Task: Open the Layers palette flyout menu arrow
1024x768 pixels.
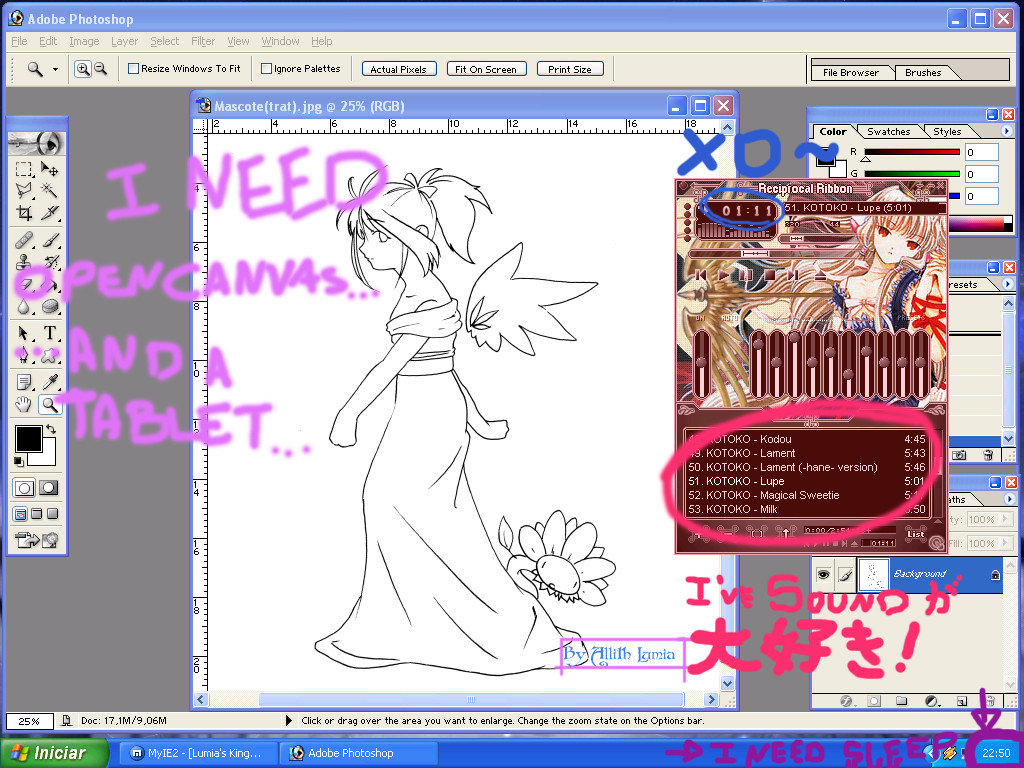Action: 1009,499
